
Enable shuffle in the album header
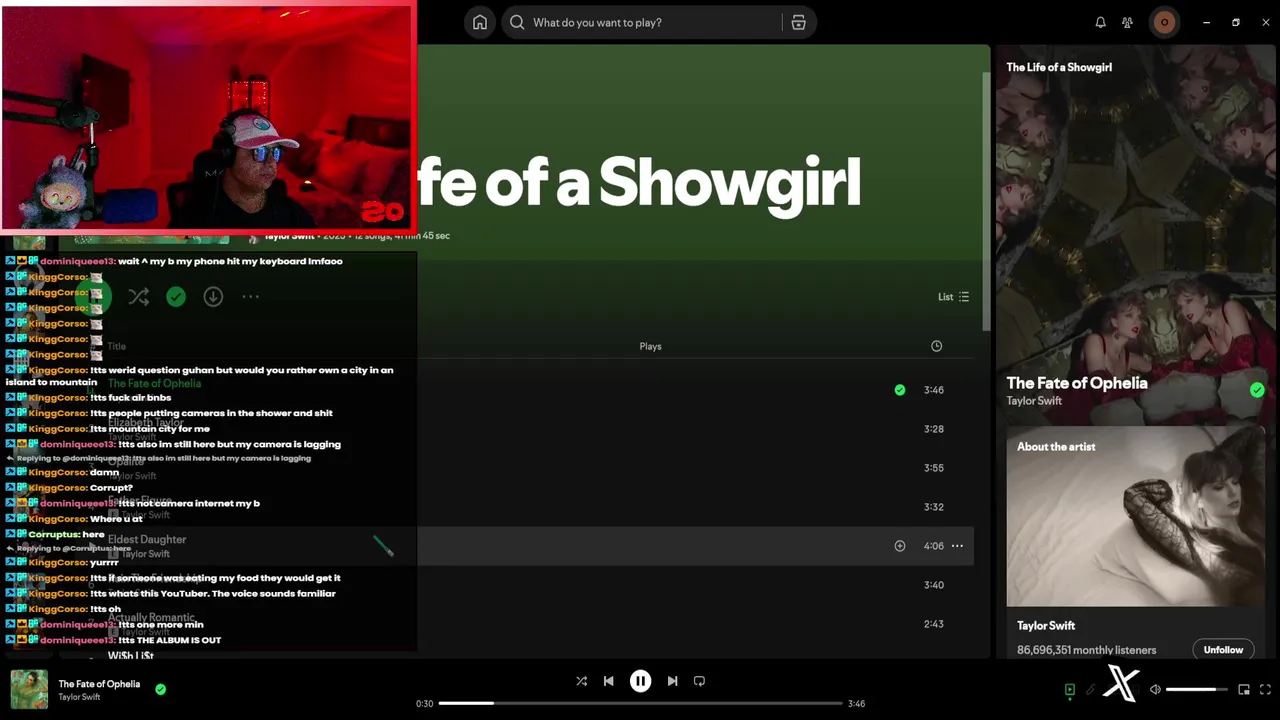[x=138, y=297]
